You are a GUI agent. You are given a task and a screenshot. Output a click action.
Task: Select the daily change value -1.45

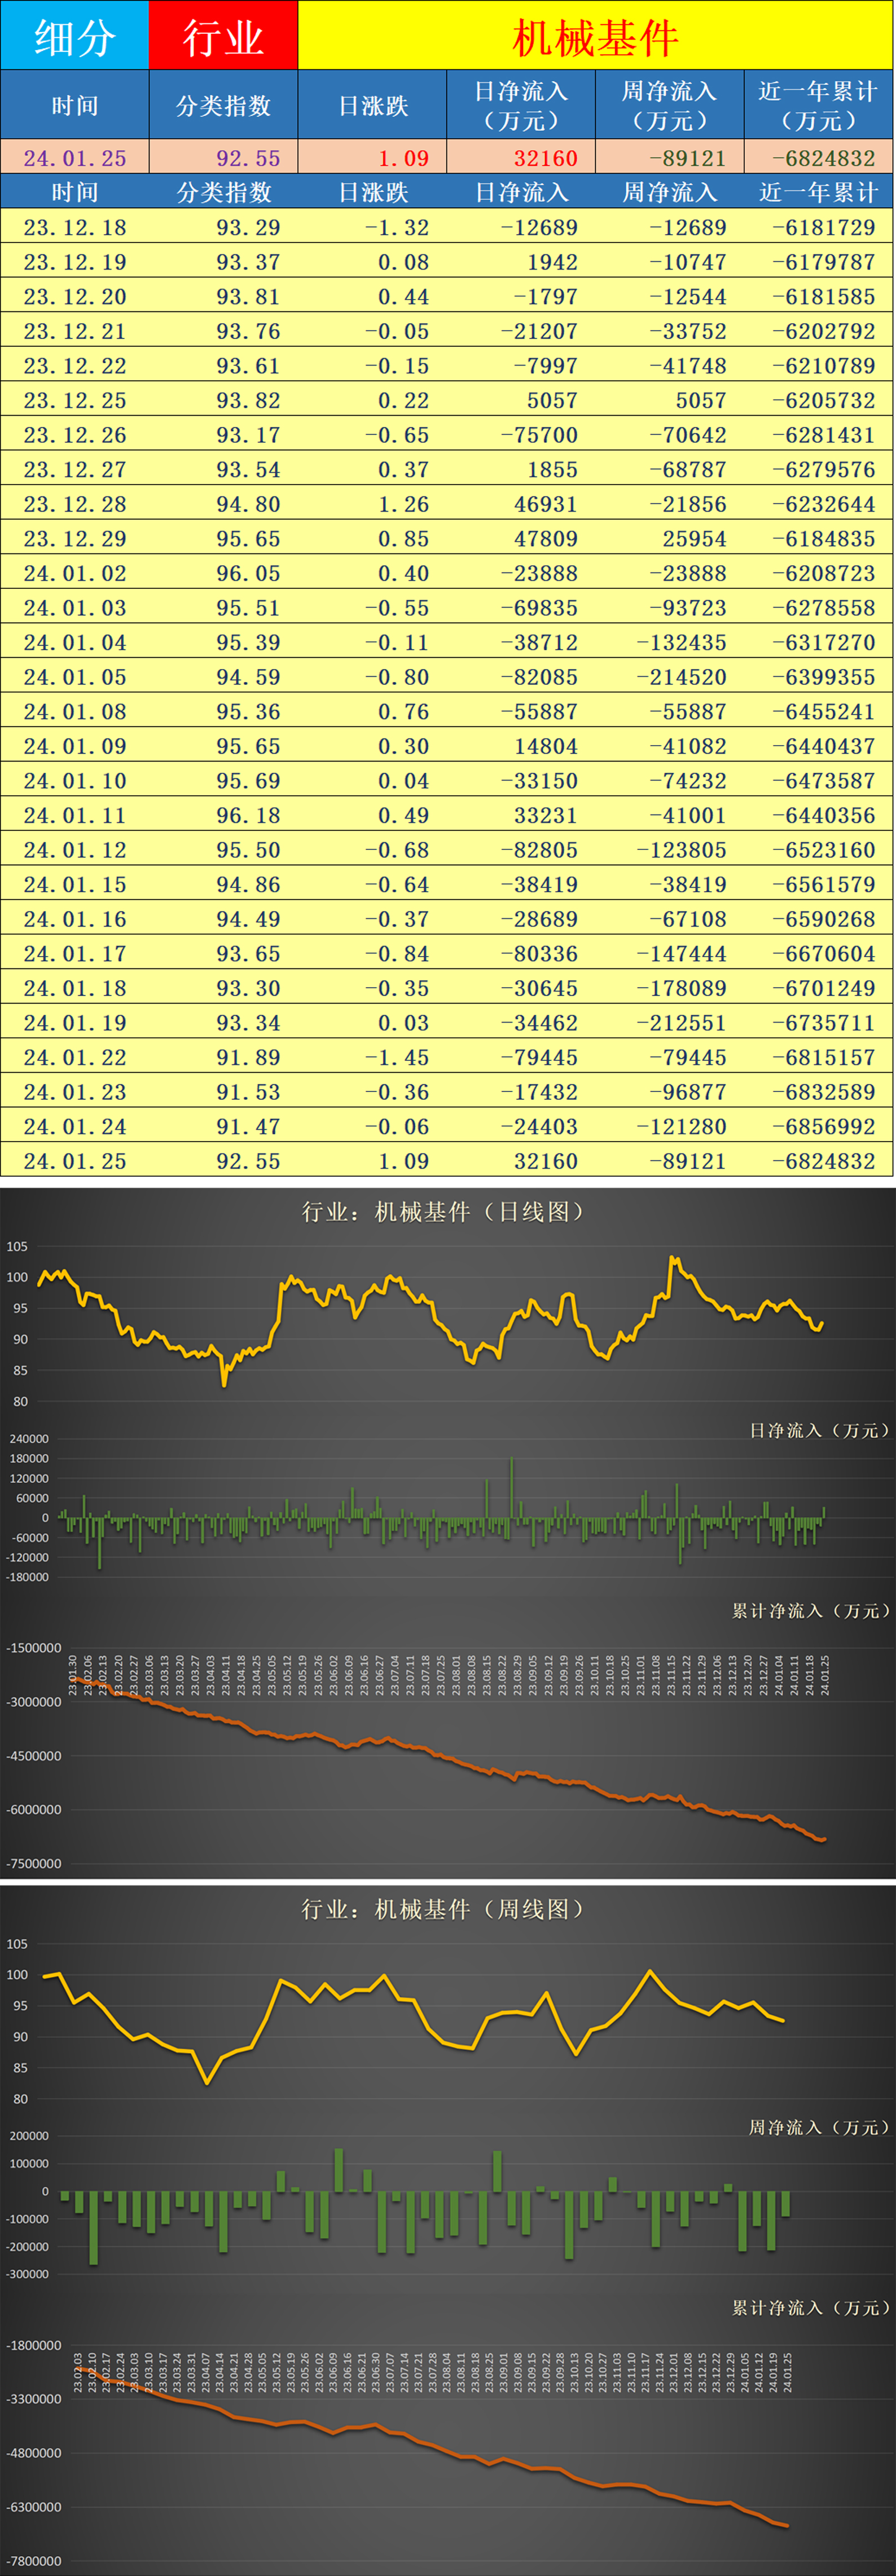[396, 1057]
